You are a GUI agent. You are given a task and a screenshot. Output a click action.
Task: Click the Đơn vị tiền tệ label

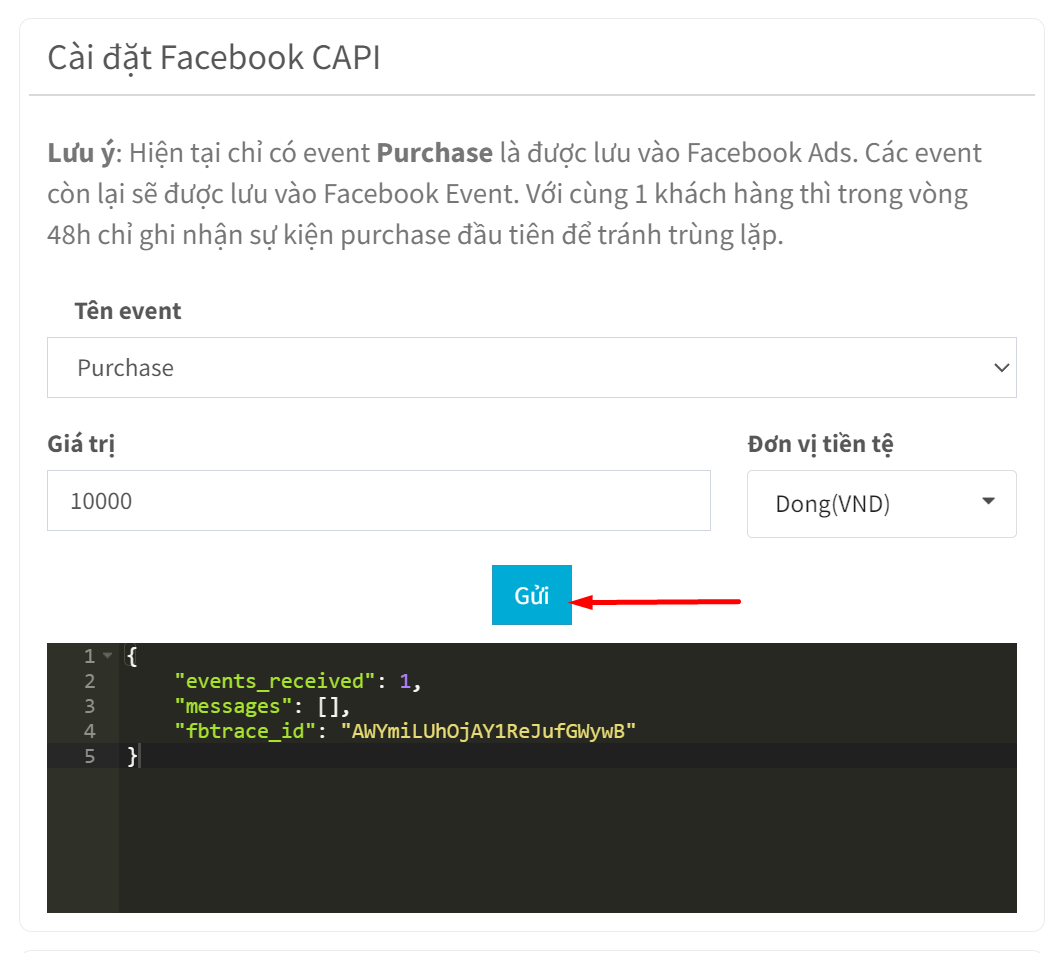(820, 444)
